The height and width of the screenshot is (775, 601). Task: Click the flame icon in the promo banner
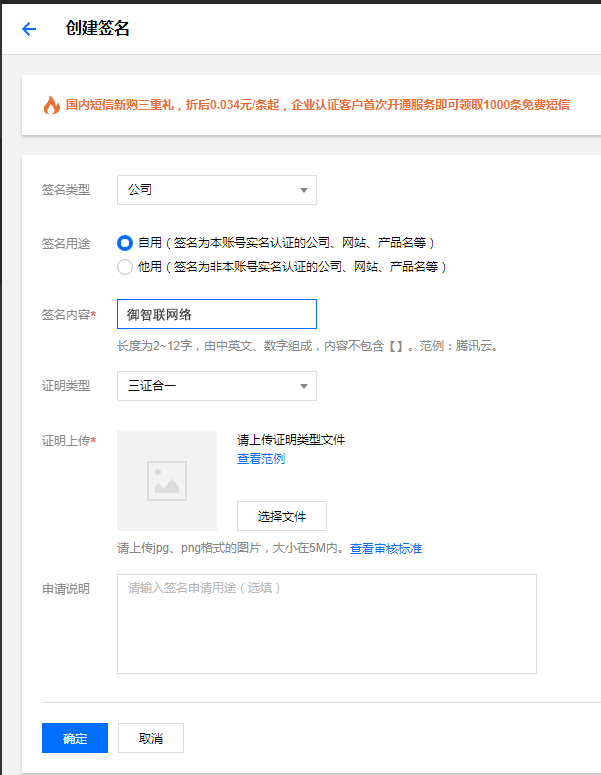(51, 105)
